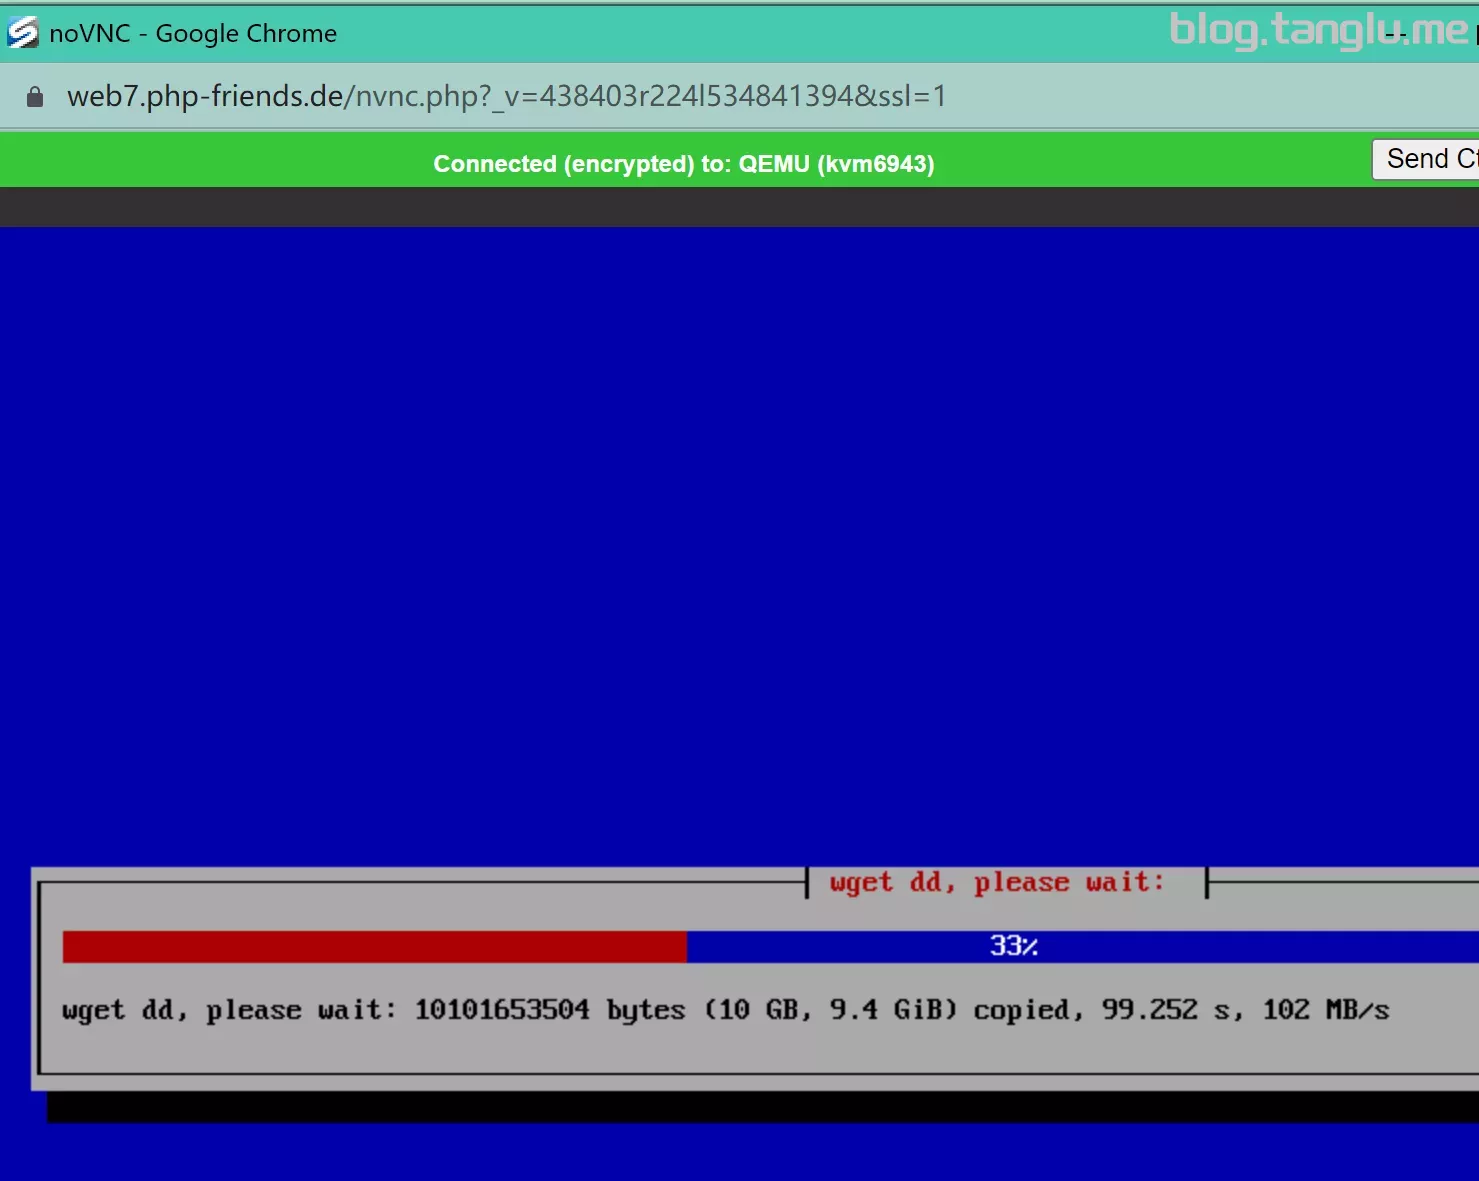Click the '10101653504 bytes' copied status line
The height and width of the screenshot is (1181, 1479).
[726, 1010]
